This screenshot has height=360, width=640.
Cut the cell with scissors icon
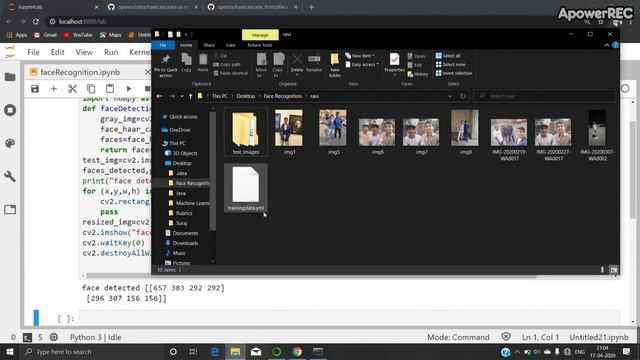72,89
